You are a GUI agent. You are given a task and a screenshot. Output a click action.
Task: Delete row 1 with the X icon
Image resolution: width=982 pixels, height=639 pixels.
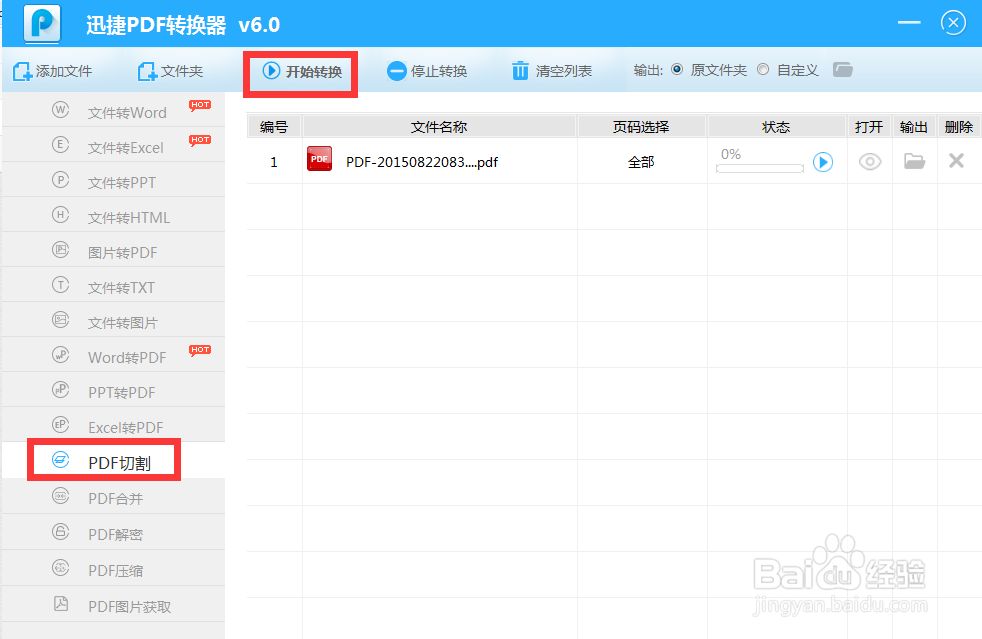(956, 161)
